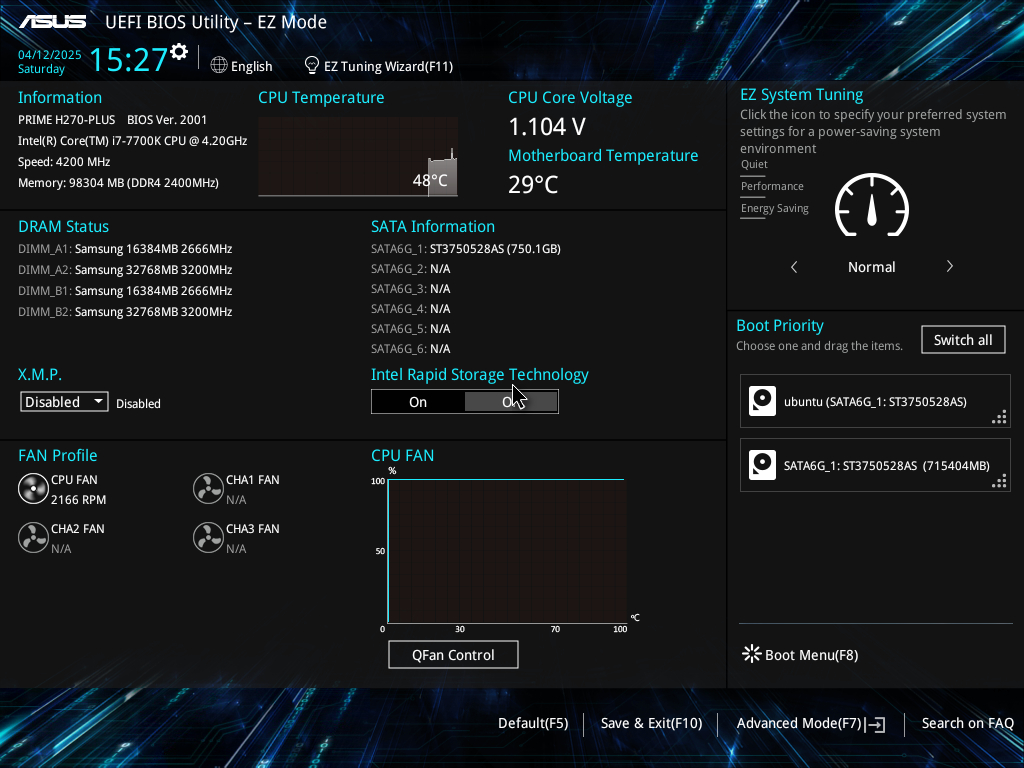Click the DIMM_A2 Samsung 32768MB row
Viewport: 1024px width, 768px height.
125,270
